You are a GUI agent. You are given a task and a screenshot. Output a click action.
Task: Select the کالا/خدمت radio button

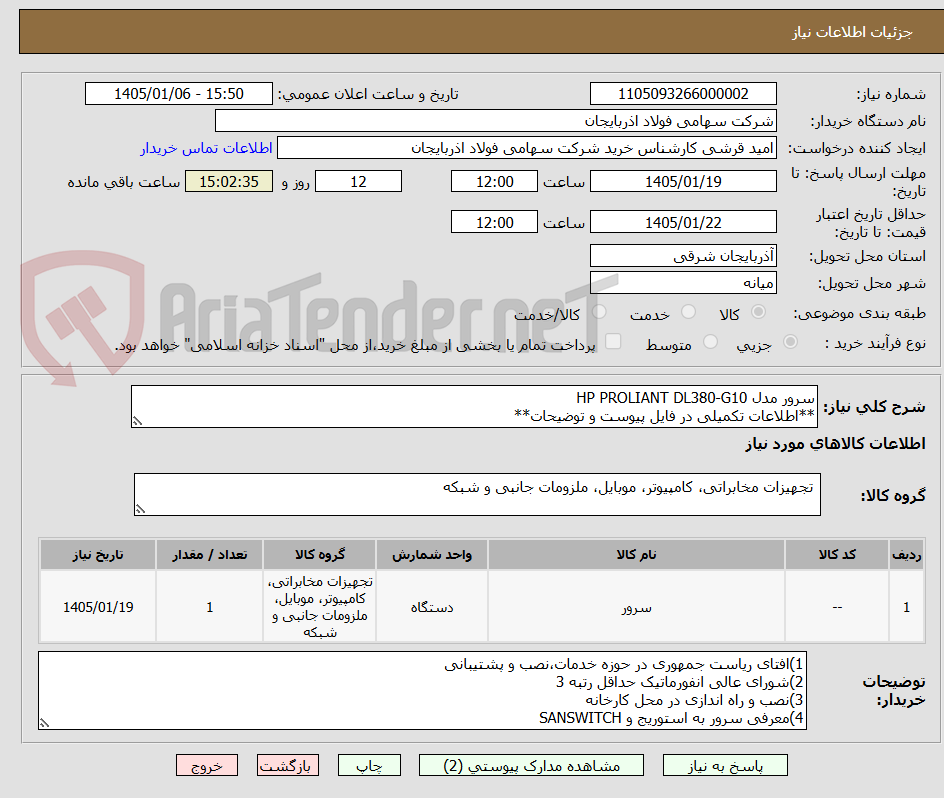[x=599, y=312]
